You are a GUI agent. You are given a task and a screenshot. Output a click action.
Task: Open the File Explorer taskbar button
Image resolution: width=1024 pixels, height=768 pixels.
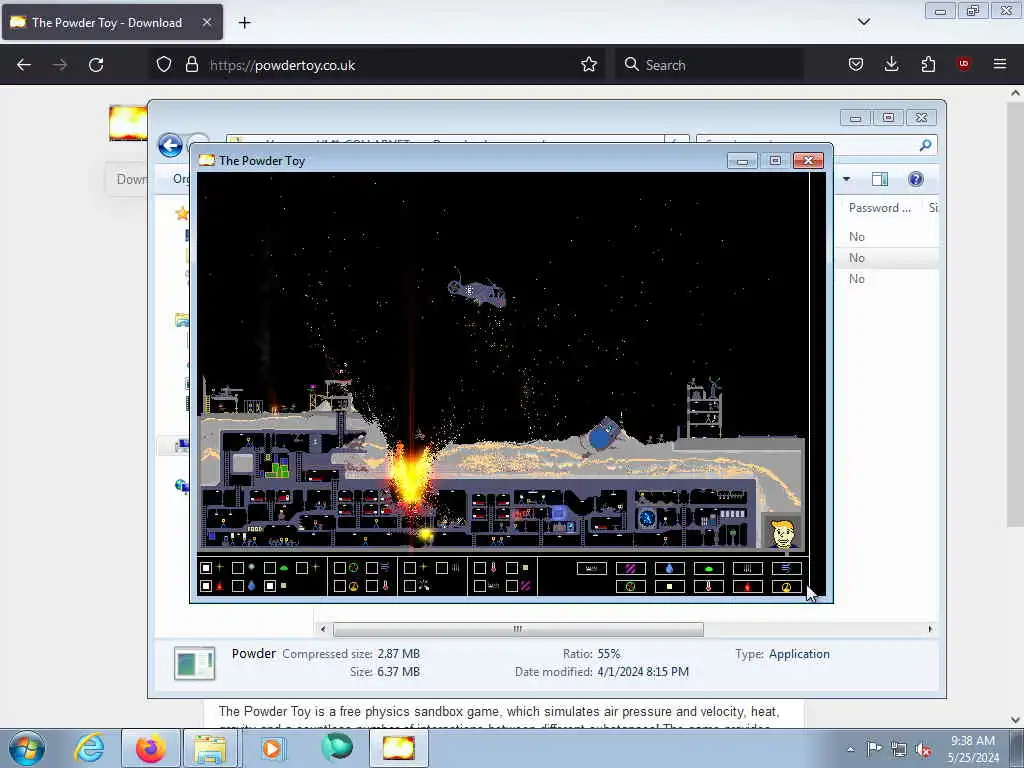pyautogui.click(x=210, y=748)
